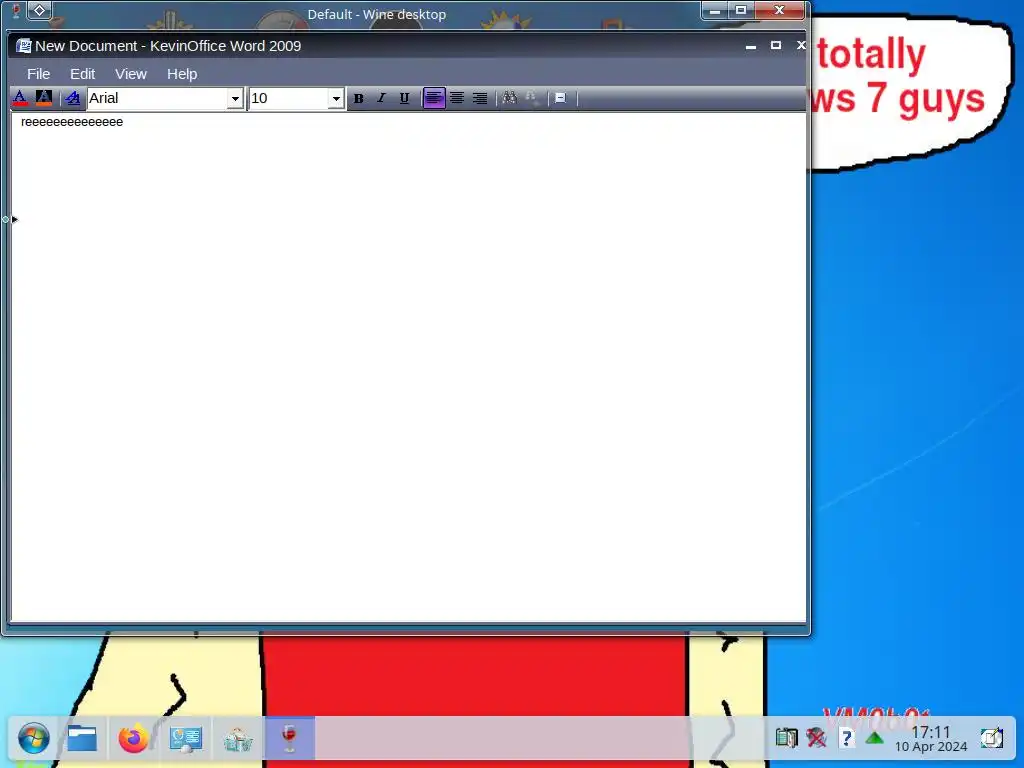Click inside the Arial font name field
This screenshot has width=1024, height=768.
[x=157, y=99]
